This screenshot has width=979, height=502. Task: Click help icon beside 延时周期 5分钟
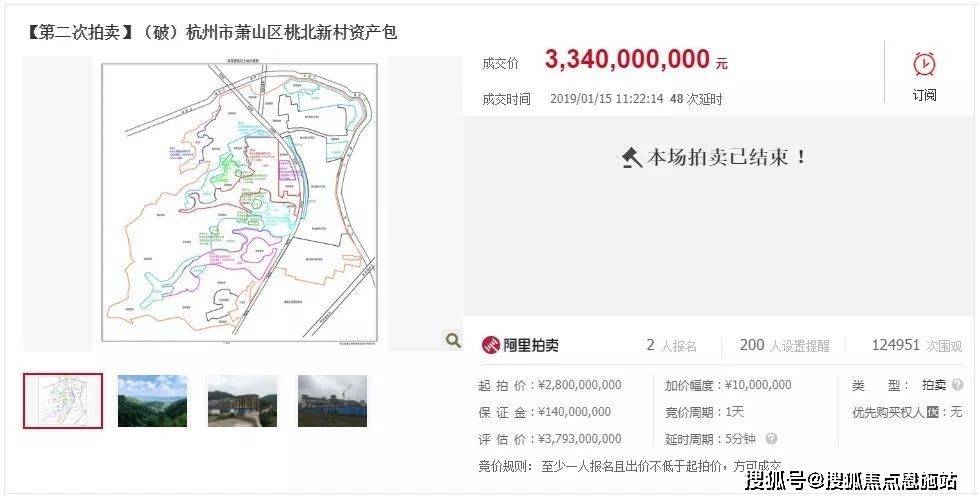(771, 439)
